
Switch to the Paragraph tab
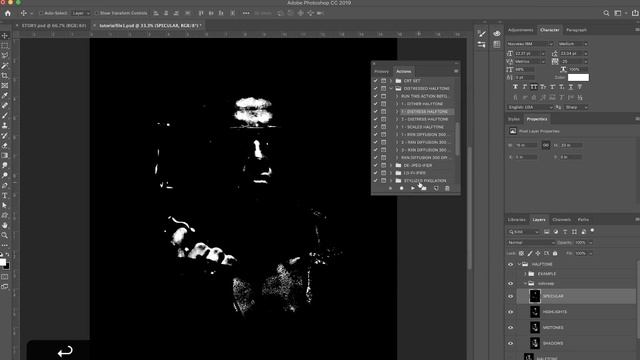pyautogui.click(x=576, y=30)
